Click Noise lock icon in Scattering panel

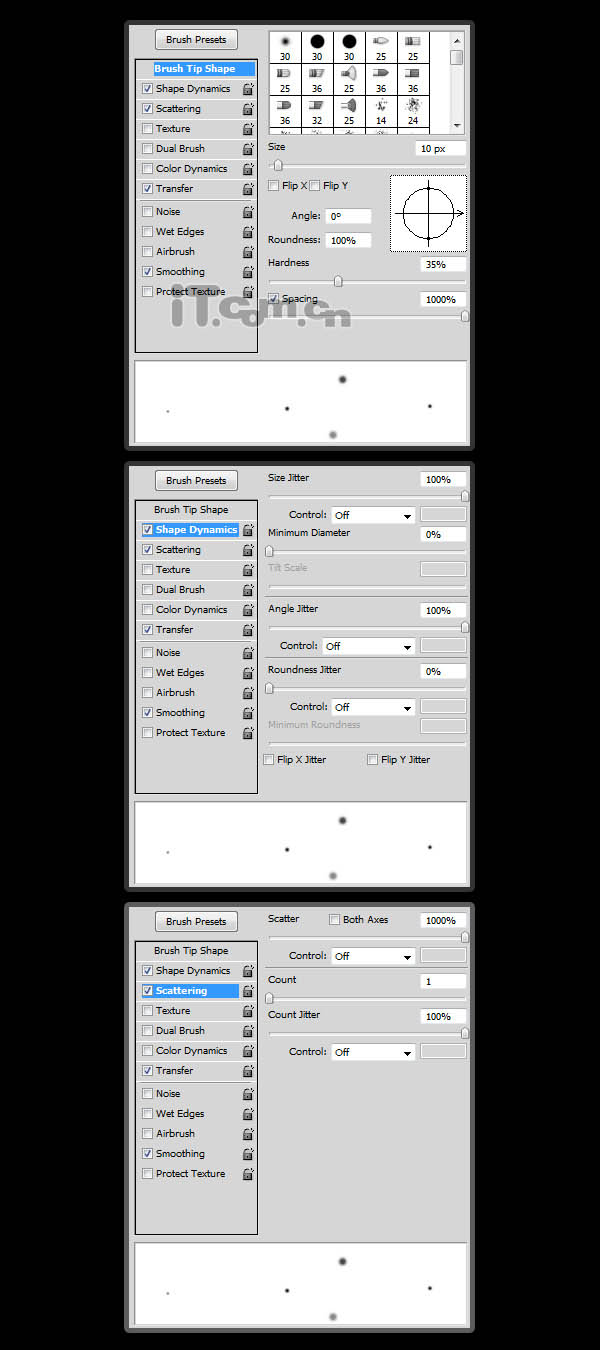[247, 1094]
